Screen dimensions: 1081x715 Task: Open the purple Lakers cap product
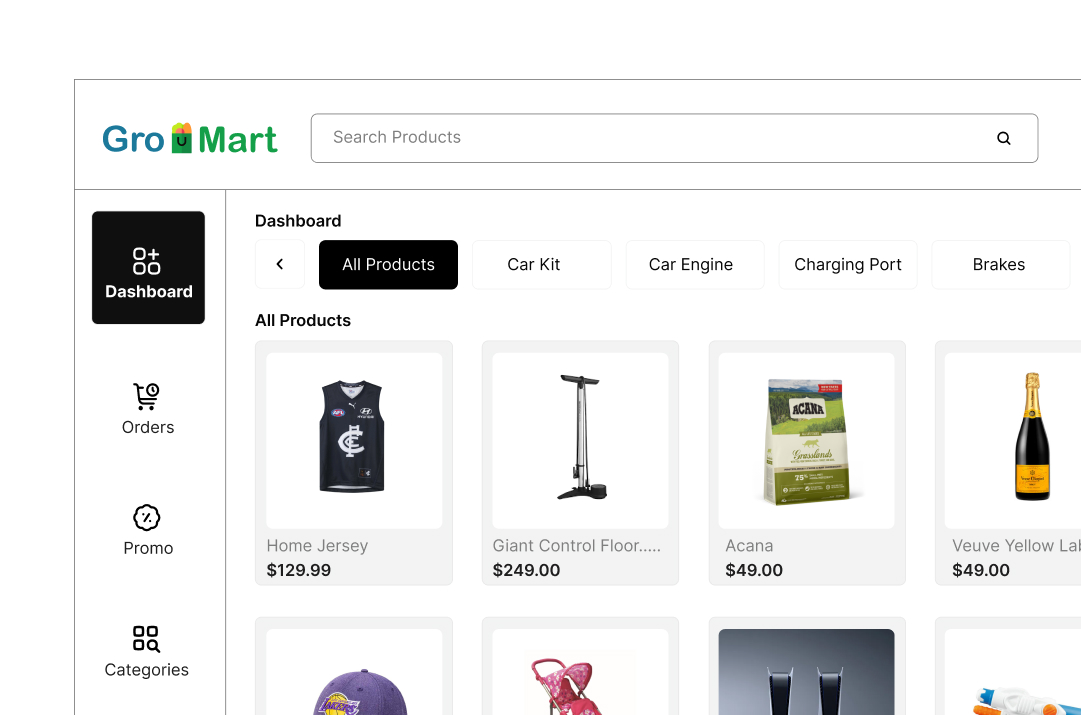pyautogui.click(x=354, y=667)
